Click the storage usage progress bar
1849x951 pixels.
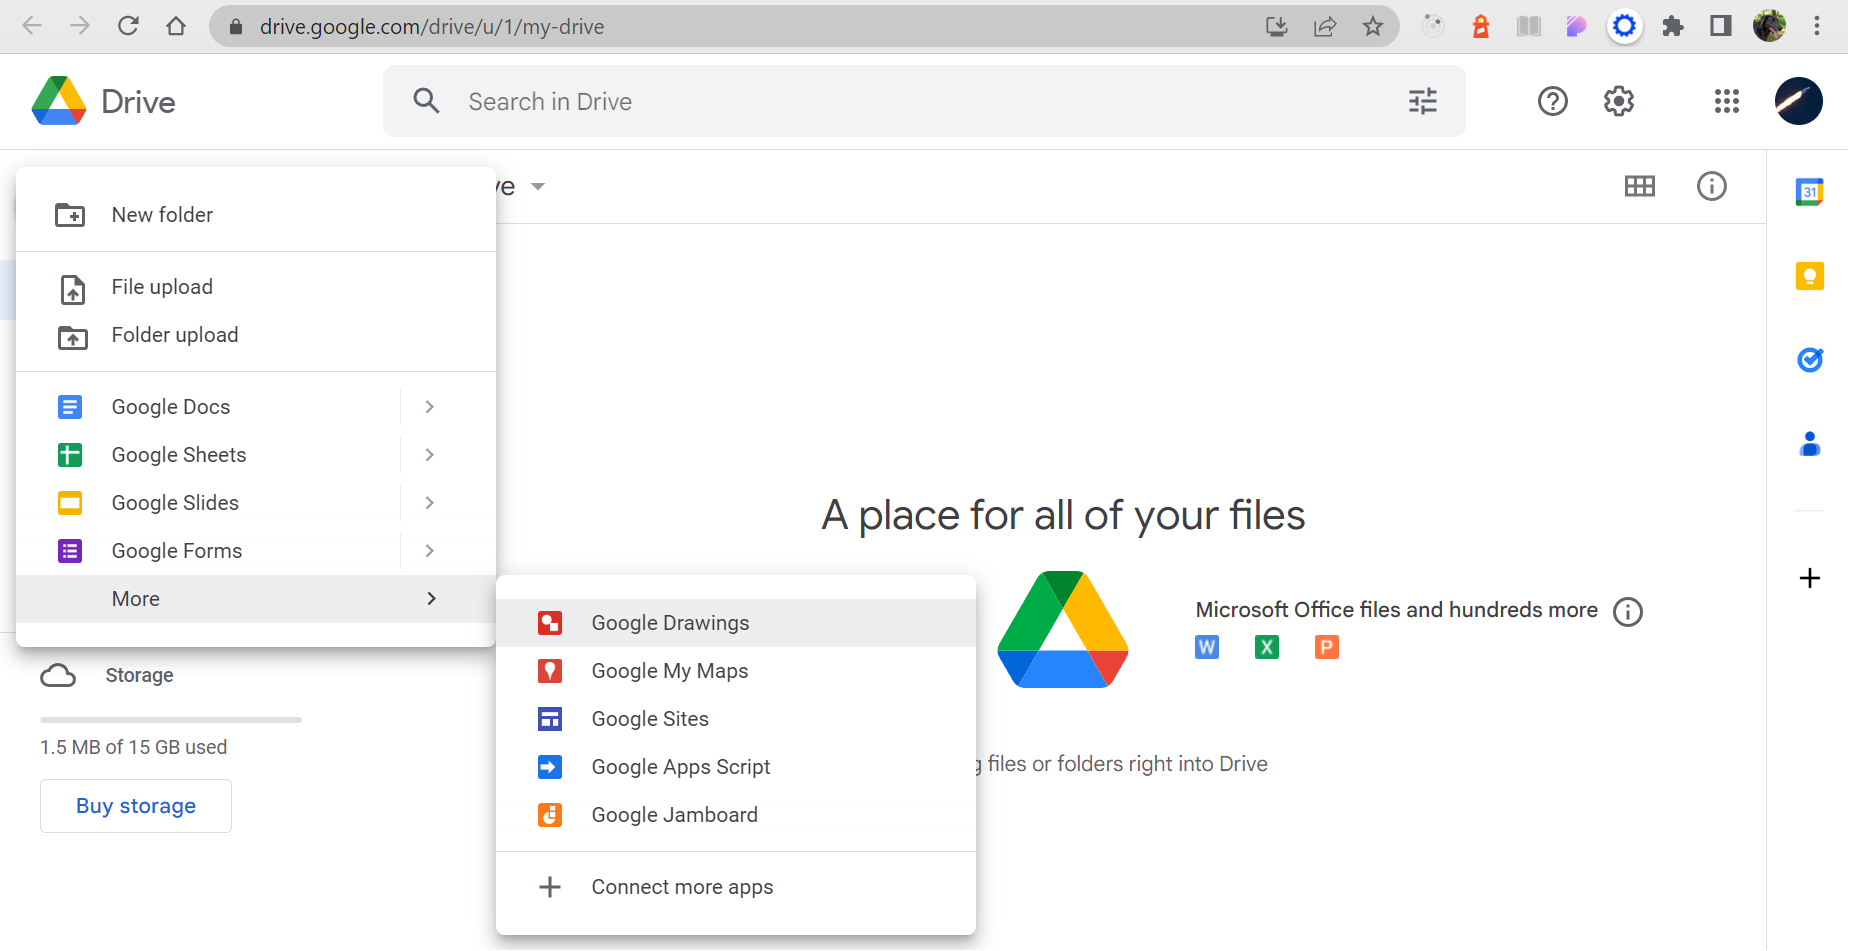point(171,720)
